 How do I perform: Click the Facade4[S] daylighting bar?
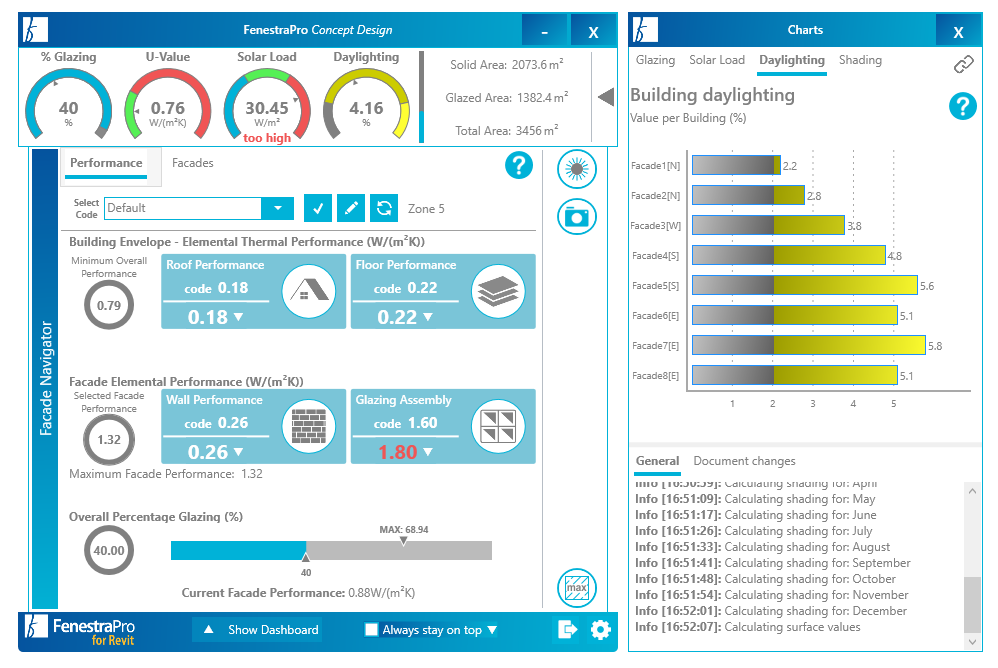pyautogui.click(x=789, y=255)
